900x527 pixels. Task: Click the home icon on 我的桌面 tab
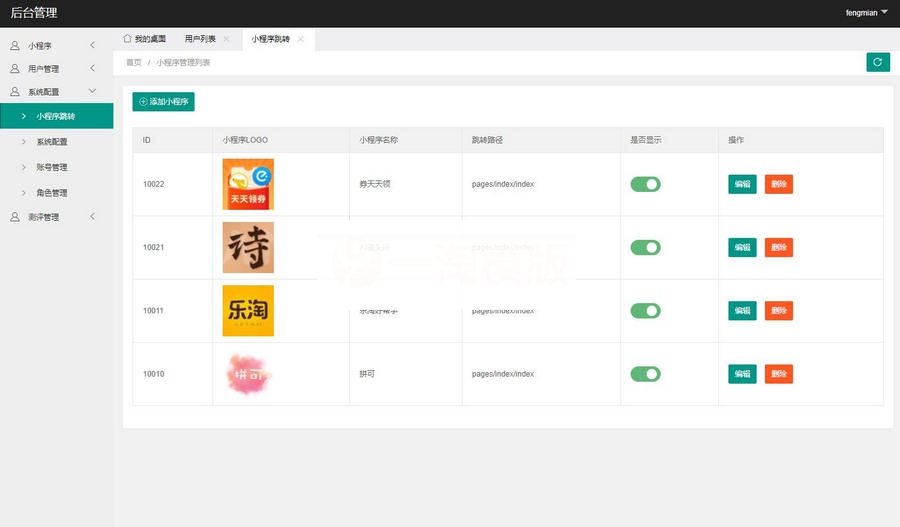pos(127,39)
